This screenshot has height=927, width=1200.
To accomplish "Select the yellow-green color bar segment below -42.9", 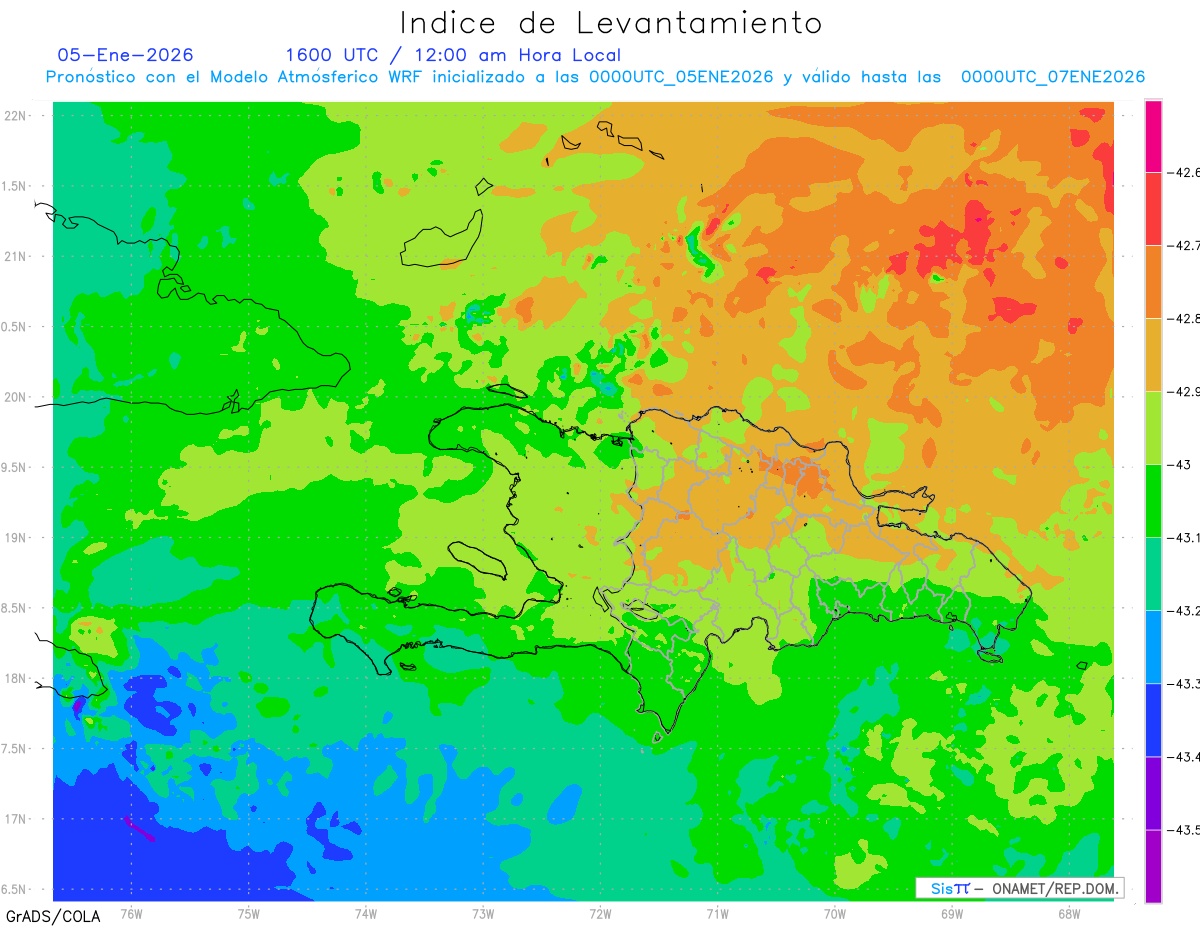I will coord(1153,428).
